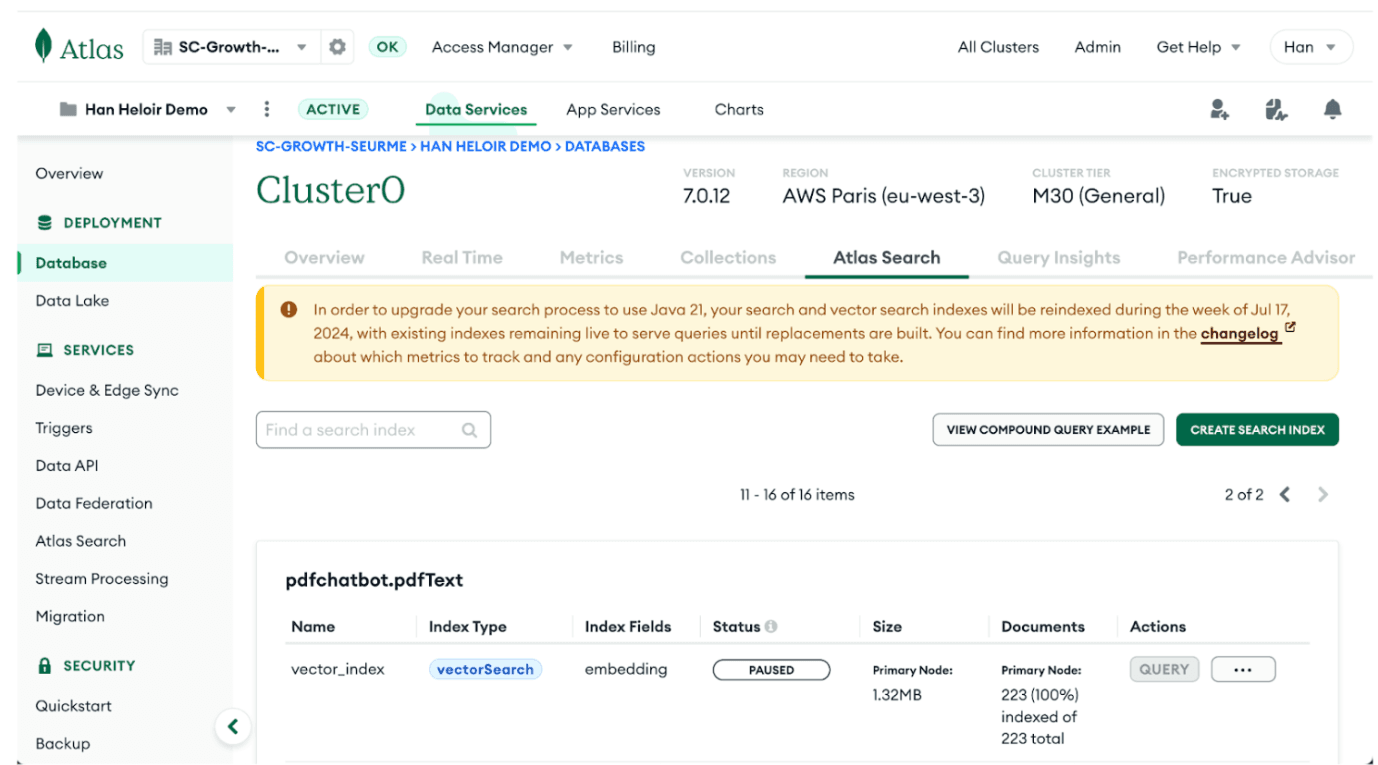Open Data API in the sidebar

point(67,465)
